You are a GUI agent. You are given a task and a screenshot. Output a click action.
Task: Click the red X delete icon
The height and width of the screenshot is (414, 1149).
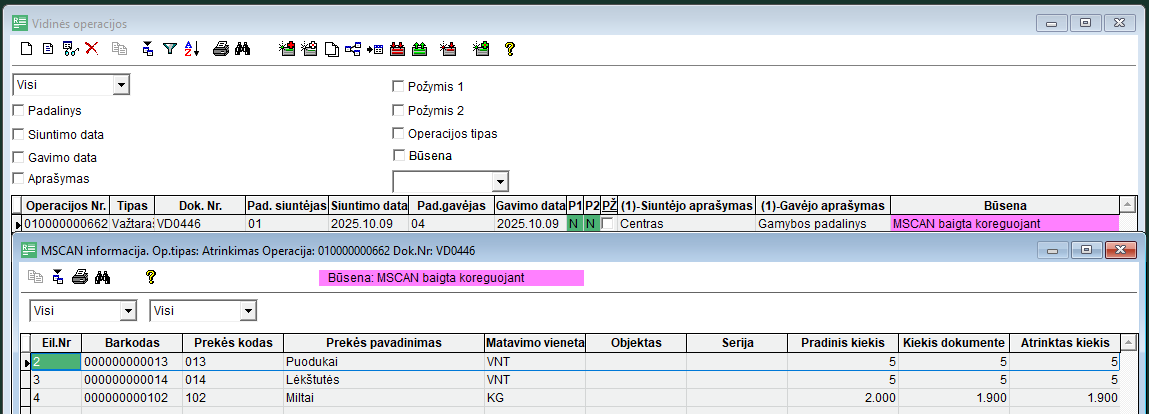coord(91,48)
